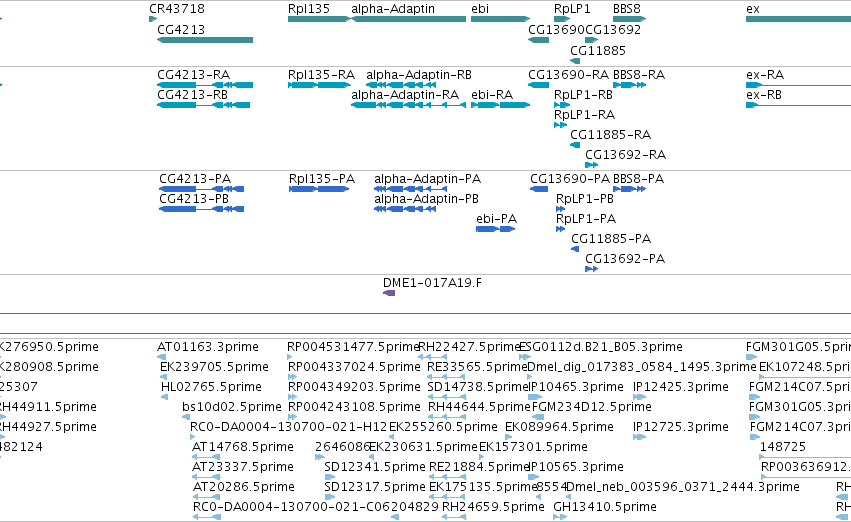Image resolution: width=851 pixels, height=522 pixels.
Task: Select the alpha-Adaptin-RA transcript glyph
Action: [x=409, y=105]
